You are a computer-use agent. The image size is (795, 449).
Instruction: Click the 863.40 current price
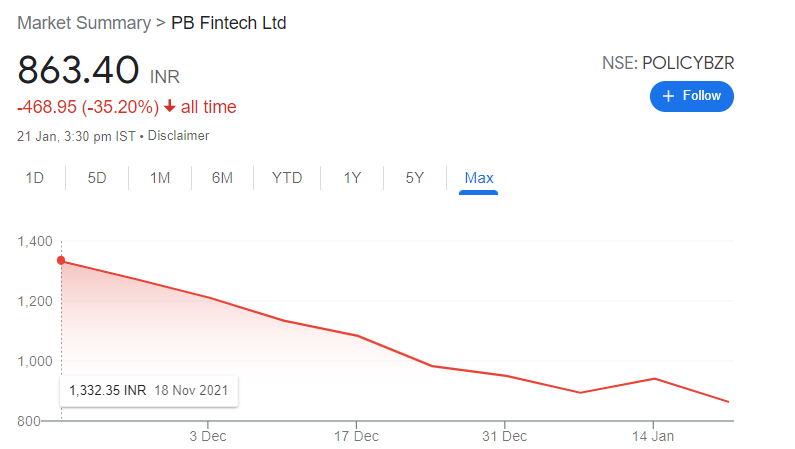tap(78, 69)
